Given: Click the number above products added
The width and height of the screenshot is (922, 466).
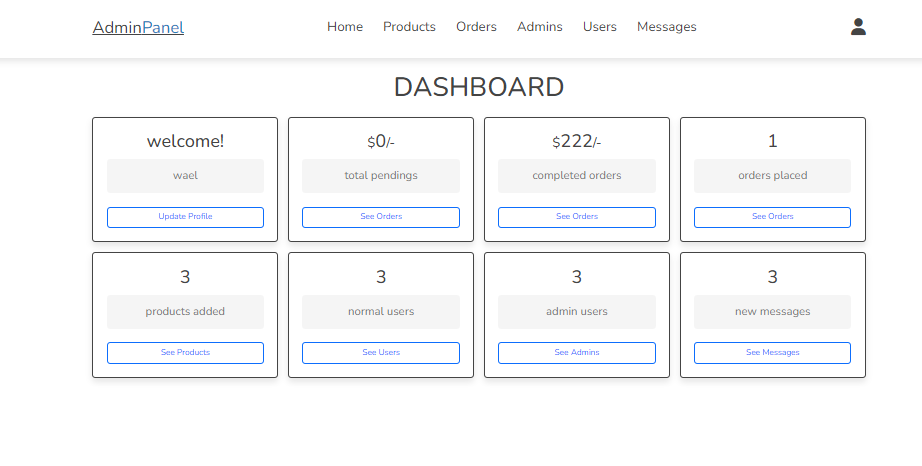Looking at the screenshot, I should [x=185, y=277].
